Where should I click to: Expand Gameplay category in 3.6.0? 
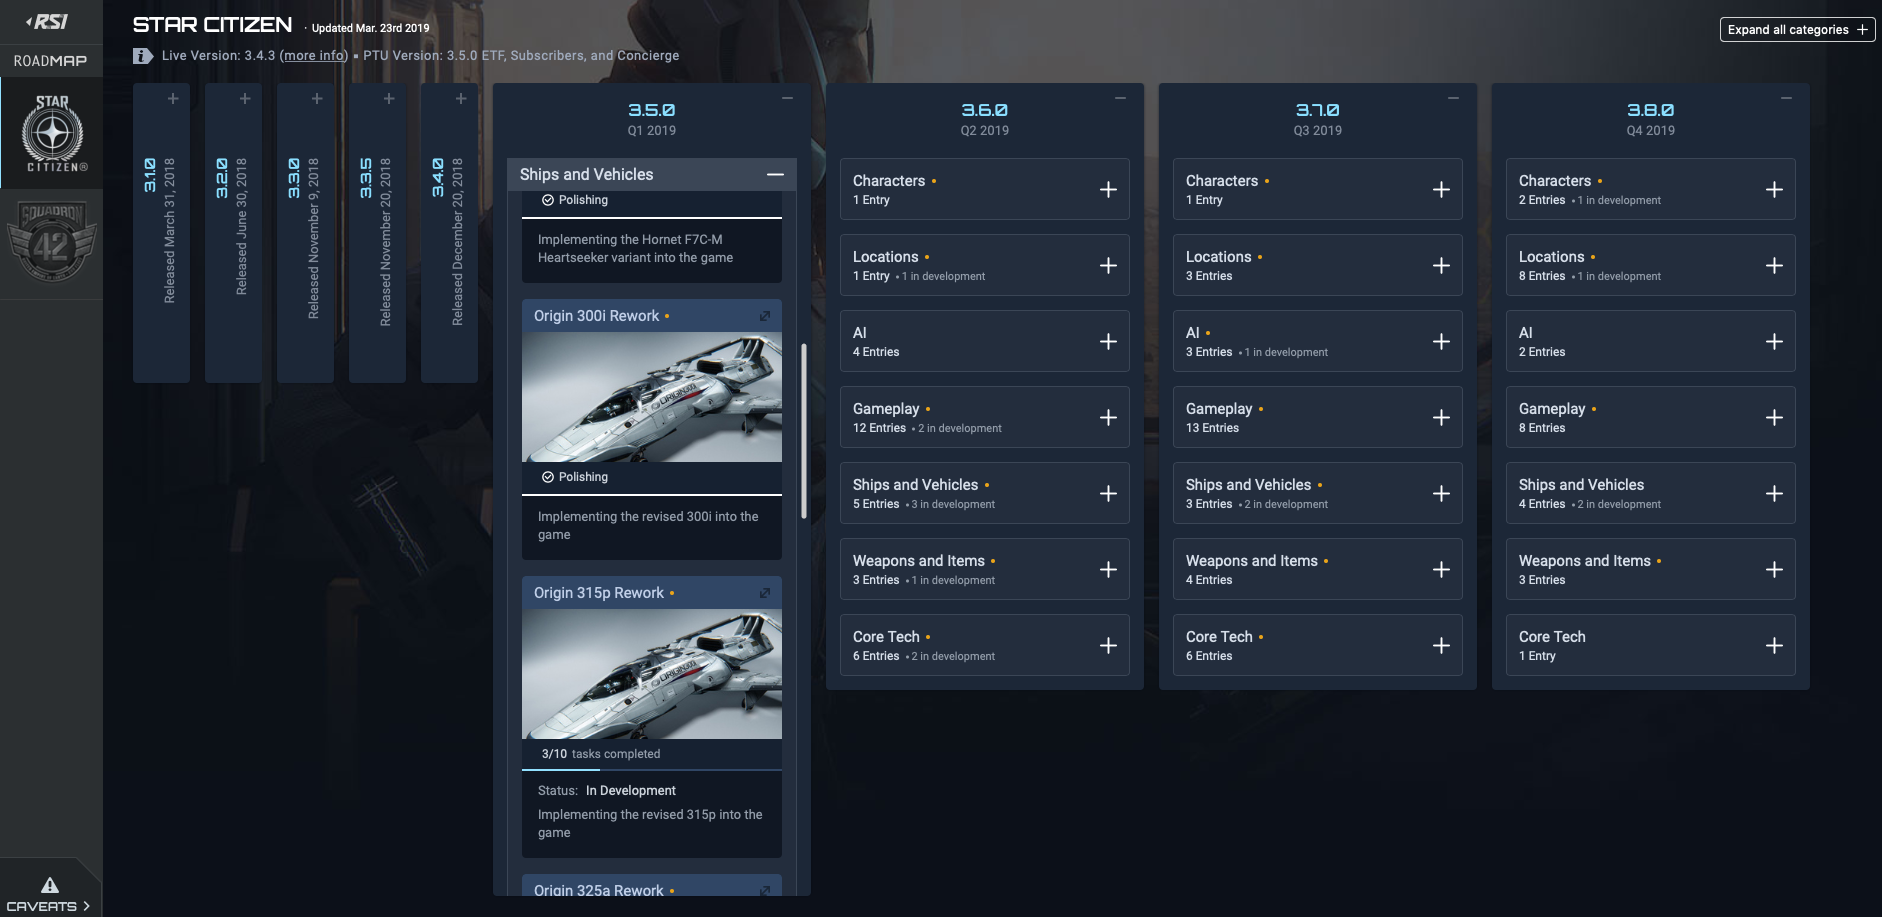1108,418
